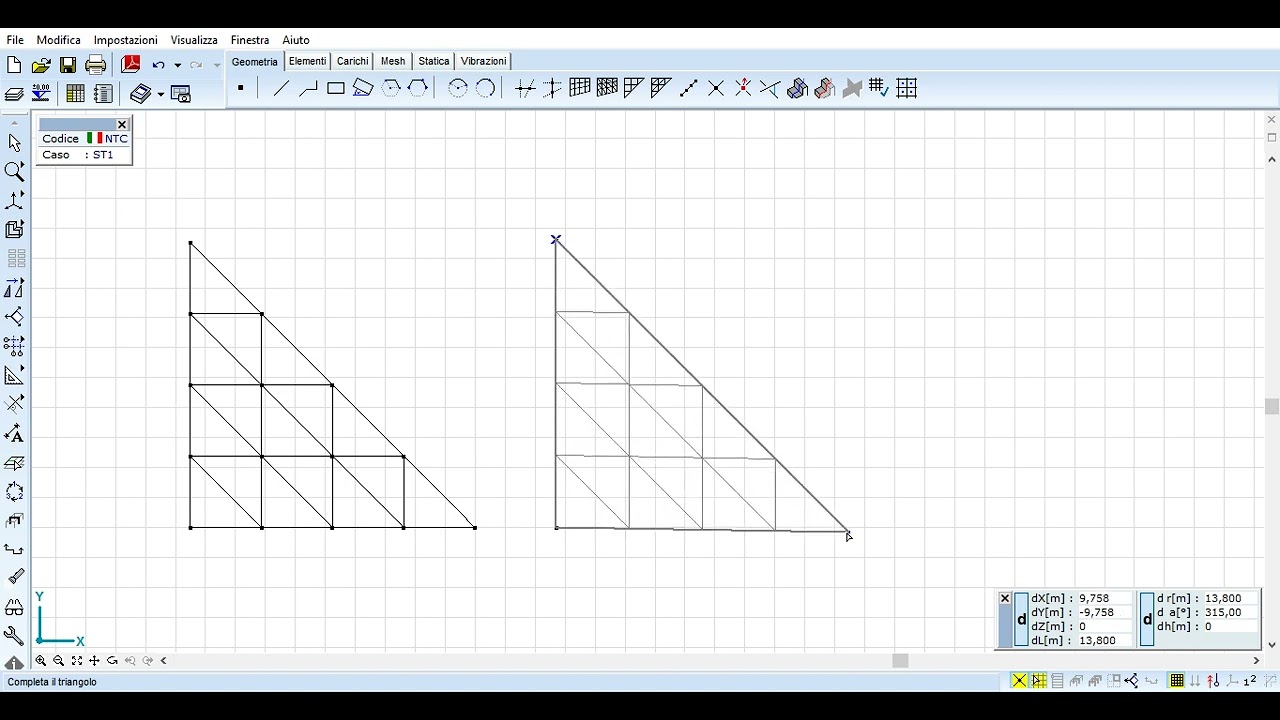1280x720 pixels.
Task: Open the Aiuto menu
Action: coord(296,40)
